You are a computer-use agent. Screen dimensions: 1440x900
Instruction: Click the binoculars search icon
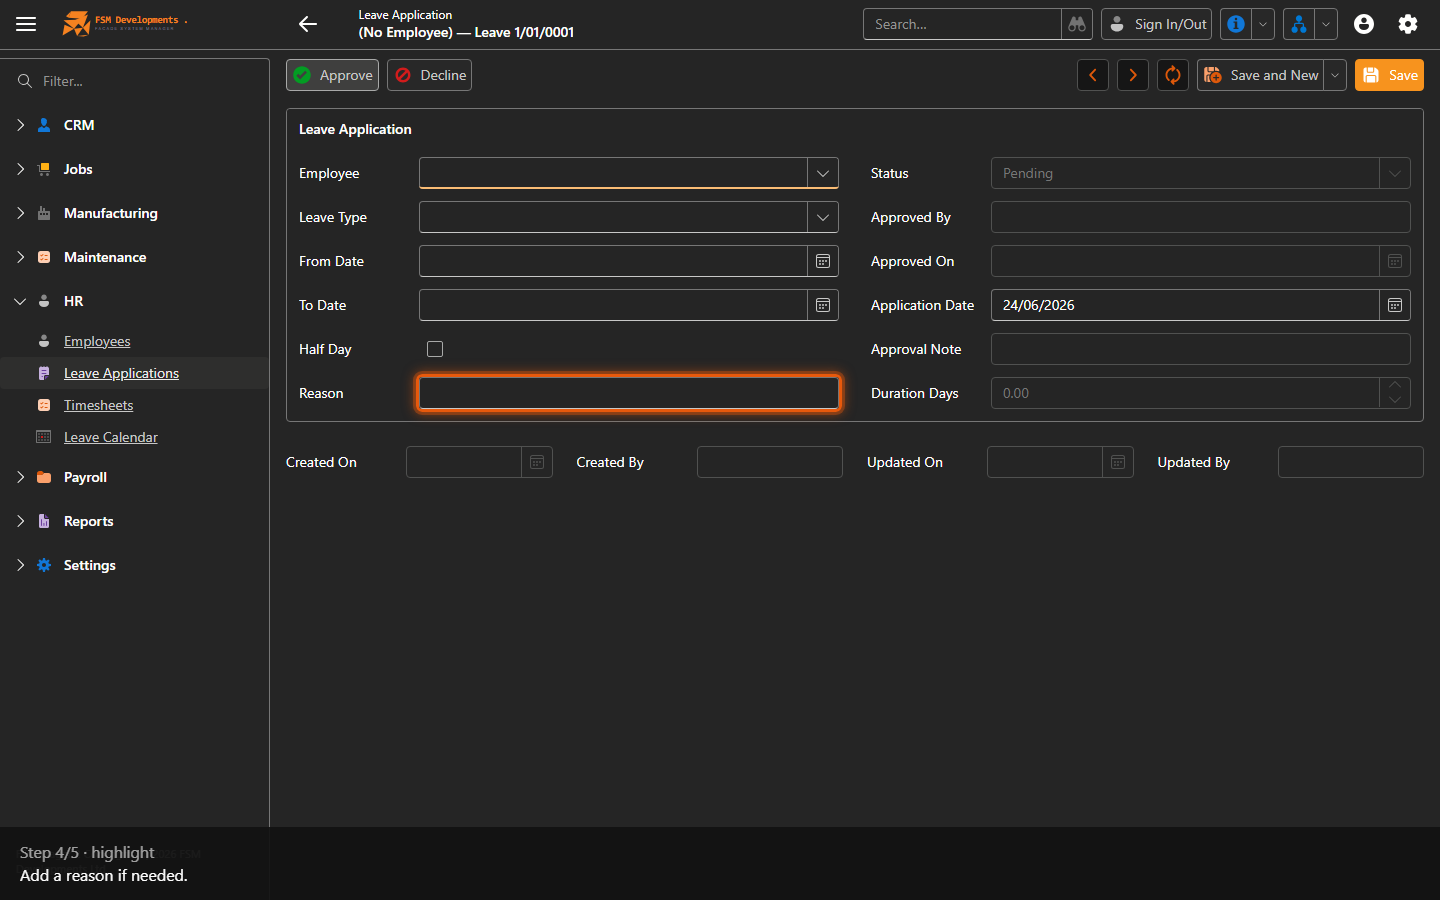(x=1077, y=24)
